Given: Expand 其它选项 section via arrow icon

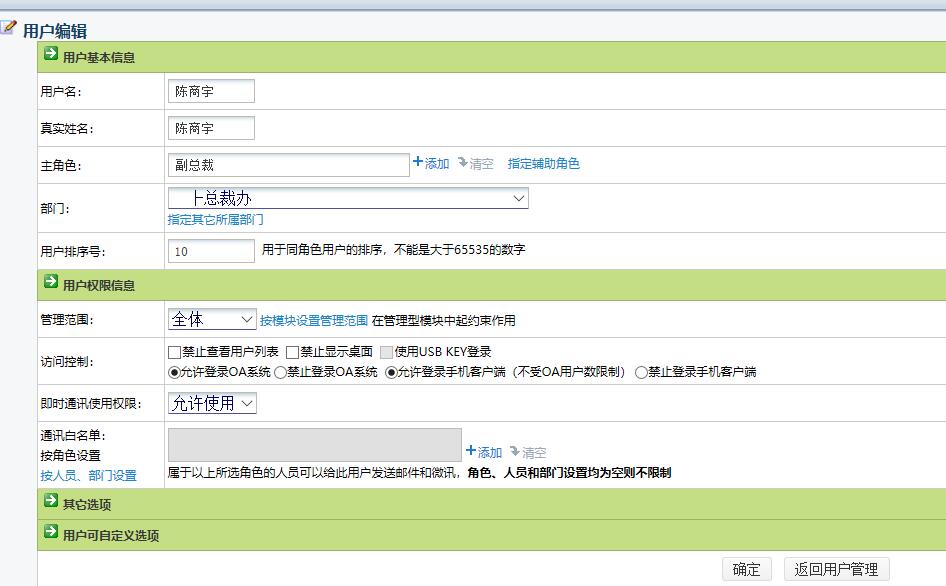Looking at the screenshot, I should [51, 502].
